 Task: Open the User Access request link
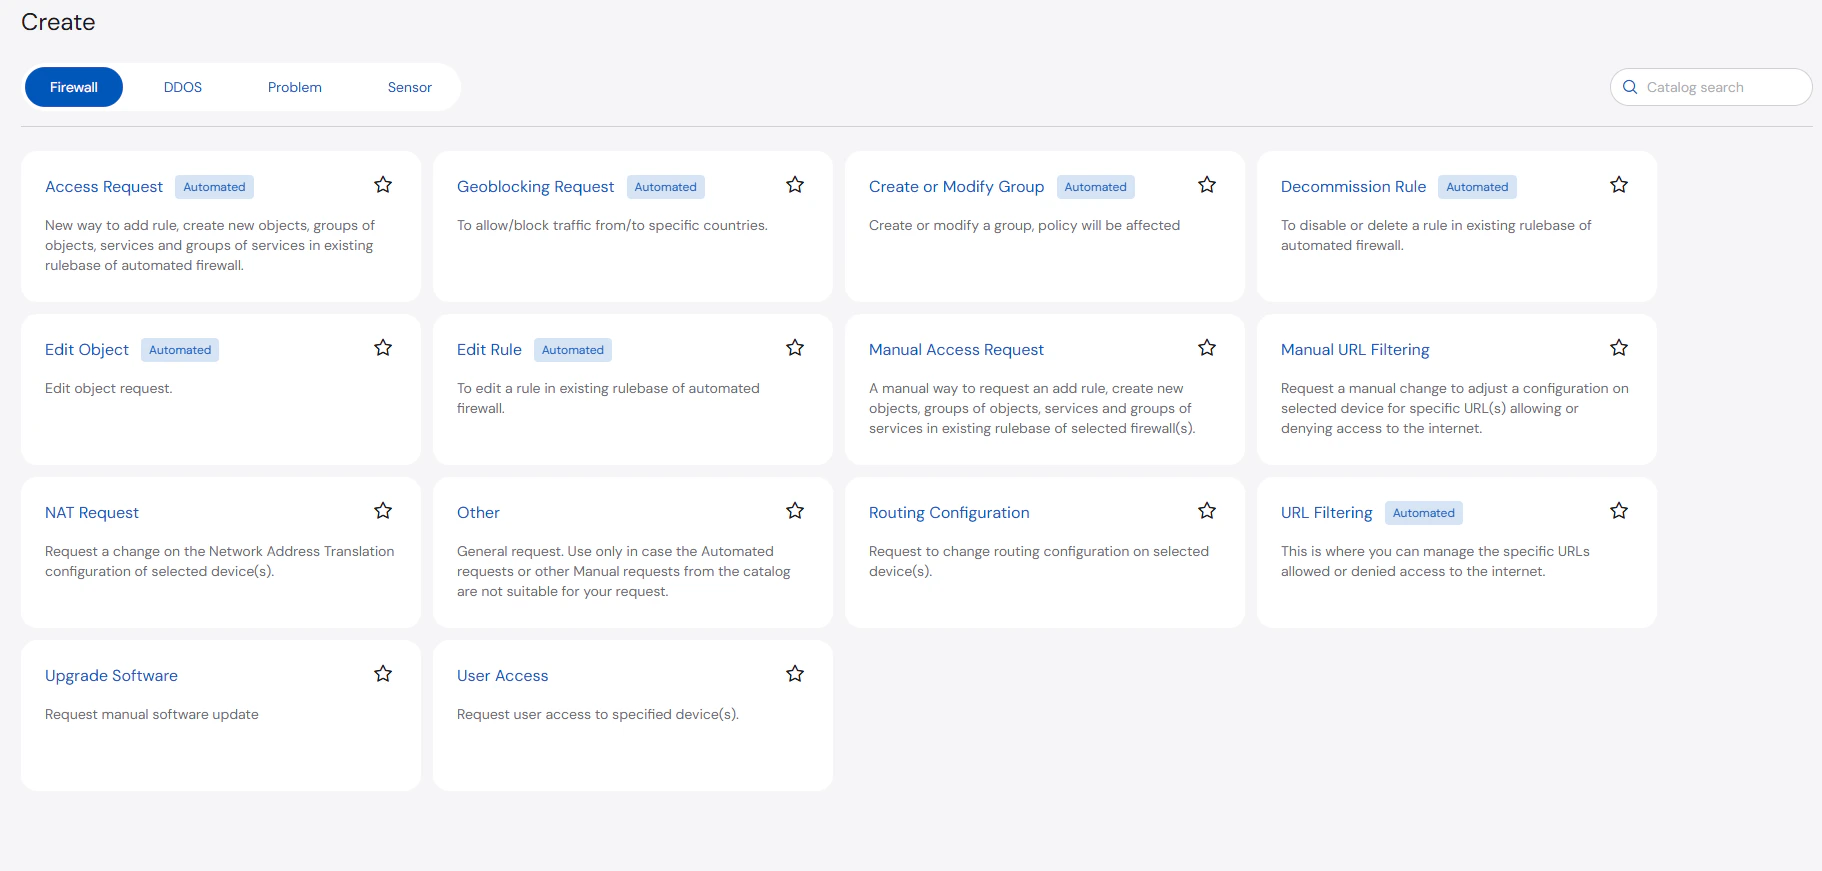502,676
